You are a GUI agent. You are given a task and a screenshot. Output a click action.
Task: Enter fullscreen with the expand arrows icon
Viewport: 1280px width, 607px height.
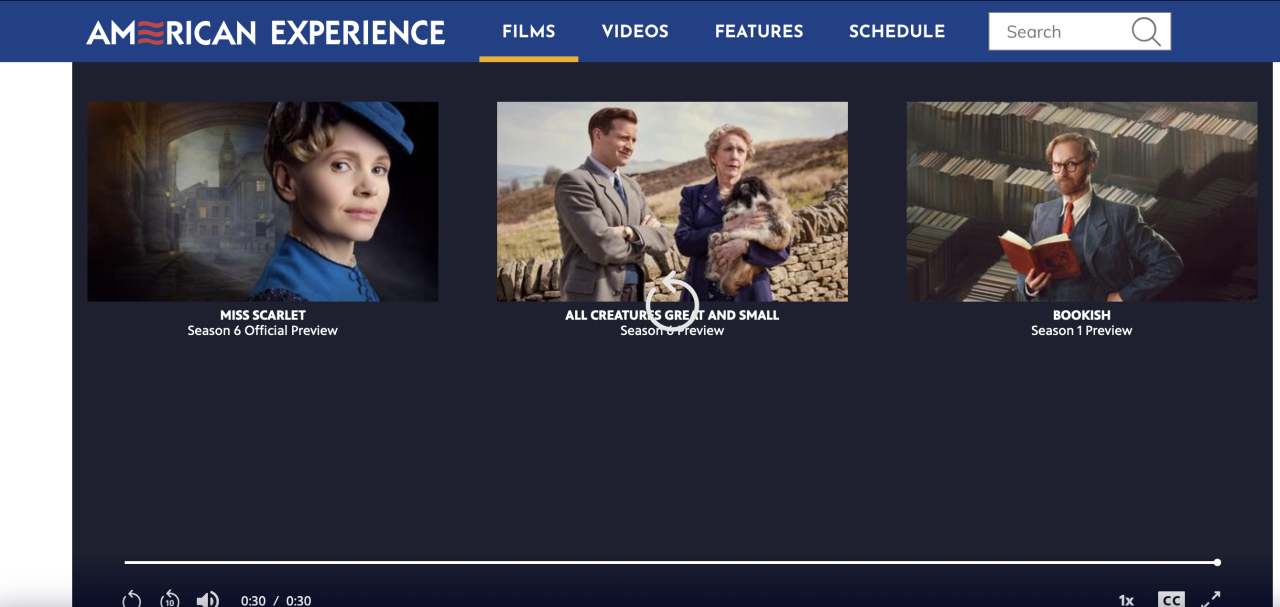[1211, 600]
